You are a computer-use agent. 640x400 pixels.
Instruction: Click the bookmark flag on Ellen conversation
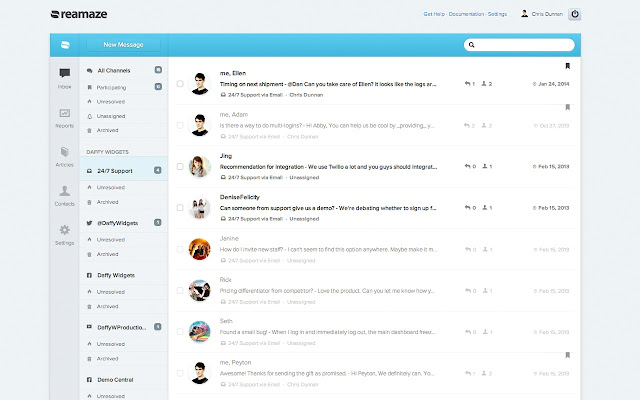point(567,66)
